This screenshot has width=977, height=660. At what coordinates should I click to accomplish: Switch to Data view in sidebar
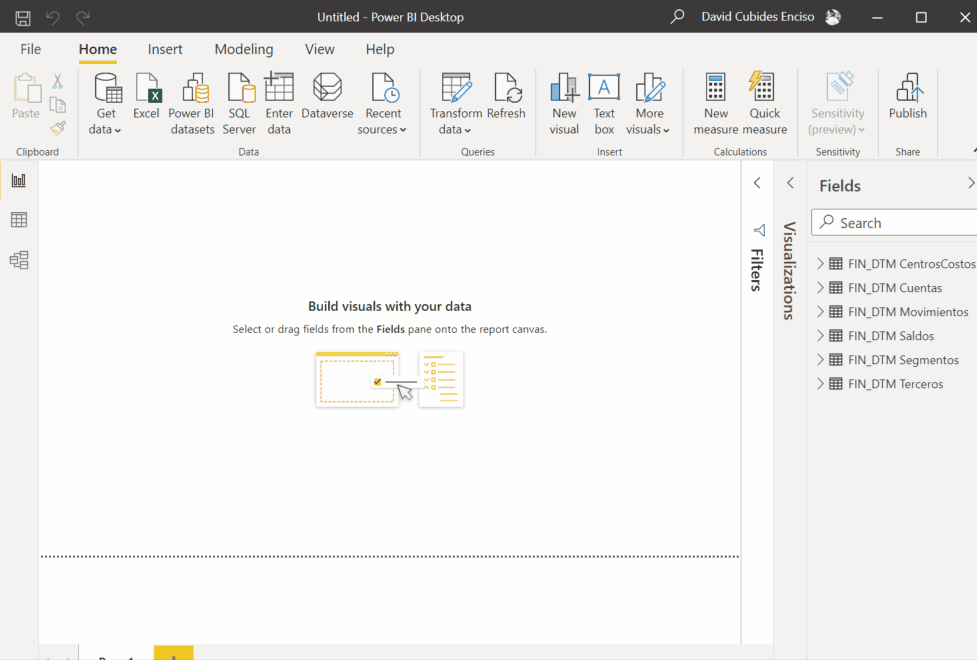tap(19, 220)
